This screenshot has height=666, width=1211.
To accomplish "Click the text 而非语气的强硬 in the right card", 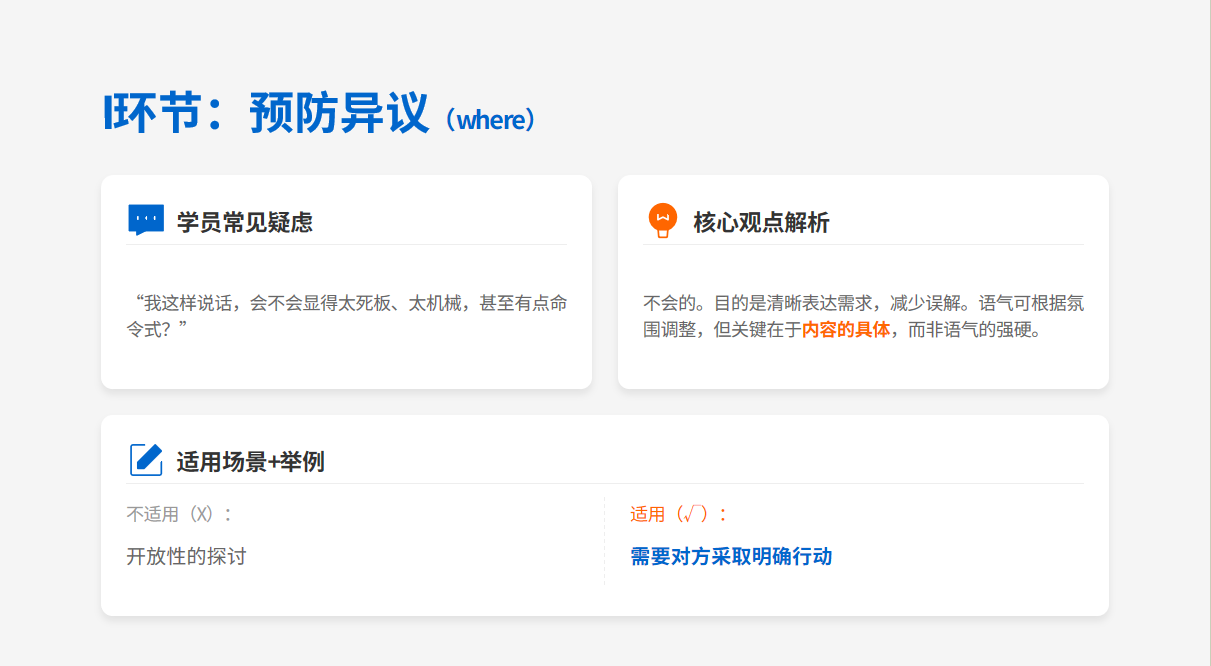I will pos(973,330).
